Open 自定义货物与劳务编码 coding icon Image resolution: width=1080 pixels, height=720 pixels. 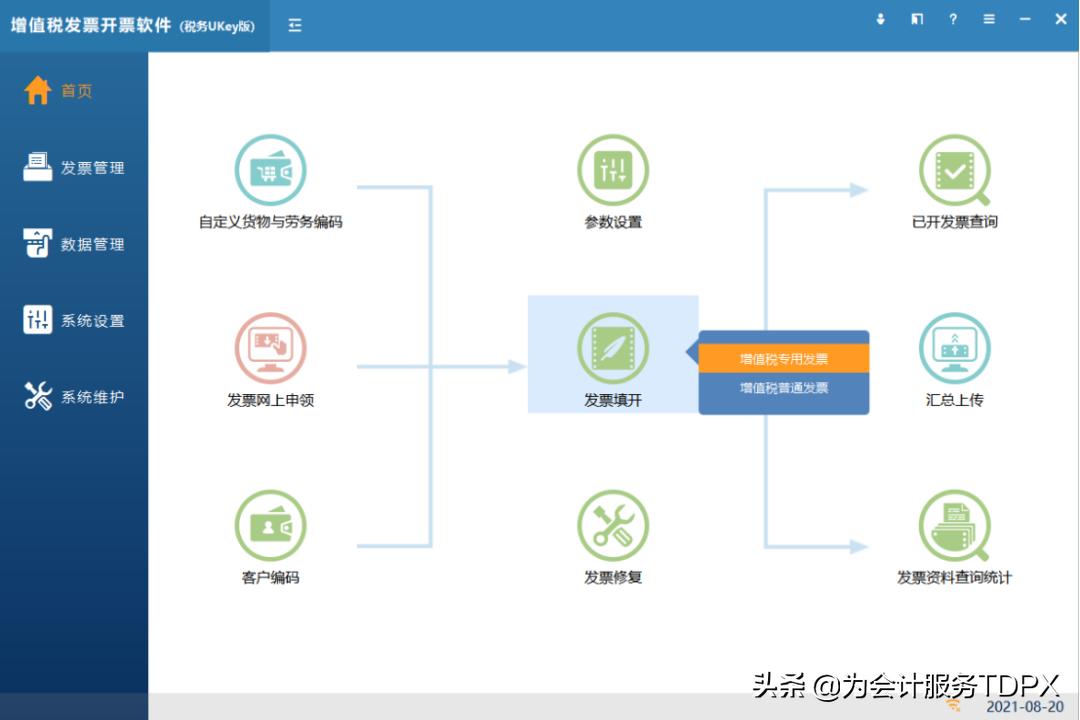coord(270,171)
